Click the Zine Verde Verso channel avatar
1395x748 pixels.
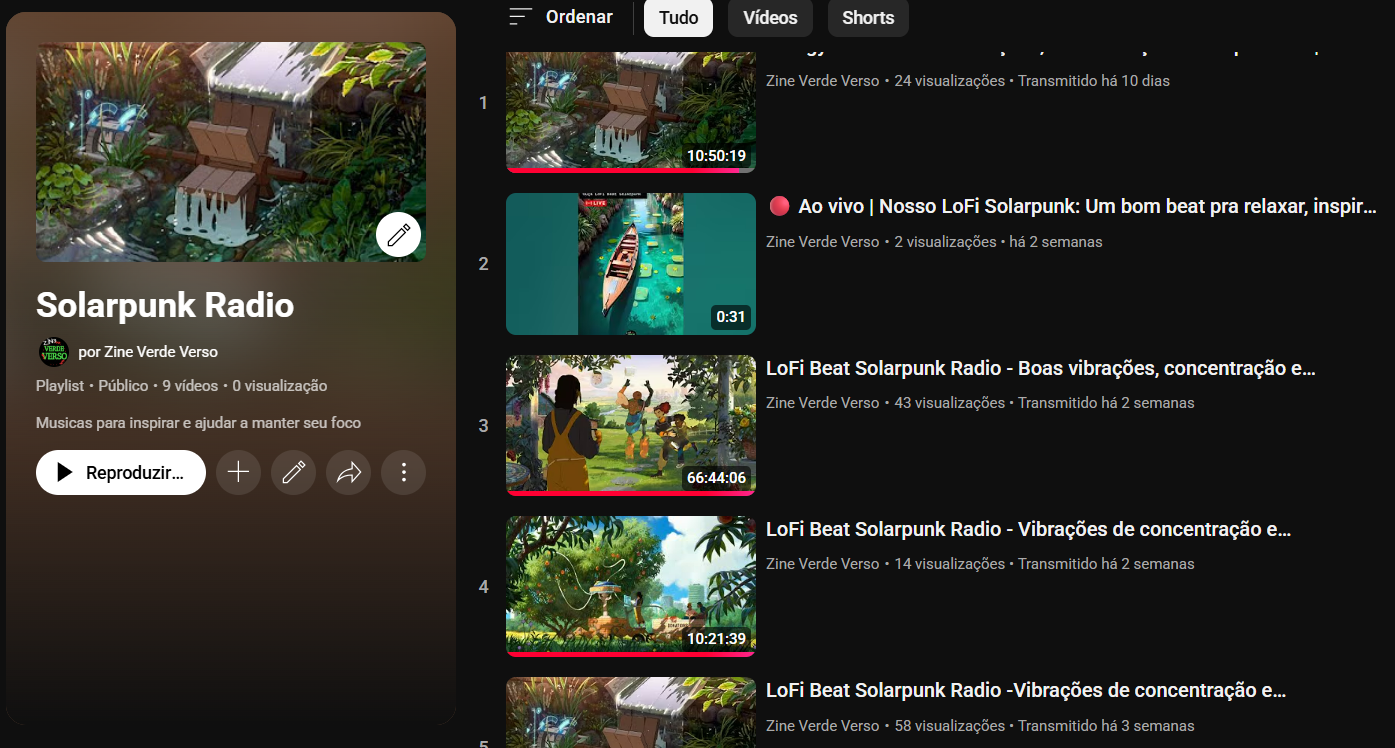[x=53, y=352]
